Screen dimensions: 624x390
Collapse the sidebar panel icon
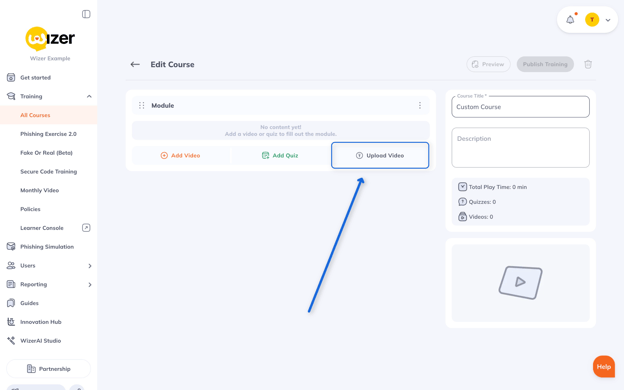click(86, 14)
